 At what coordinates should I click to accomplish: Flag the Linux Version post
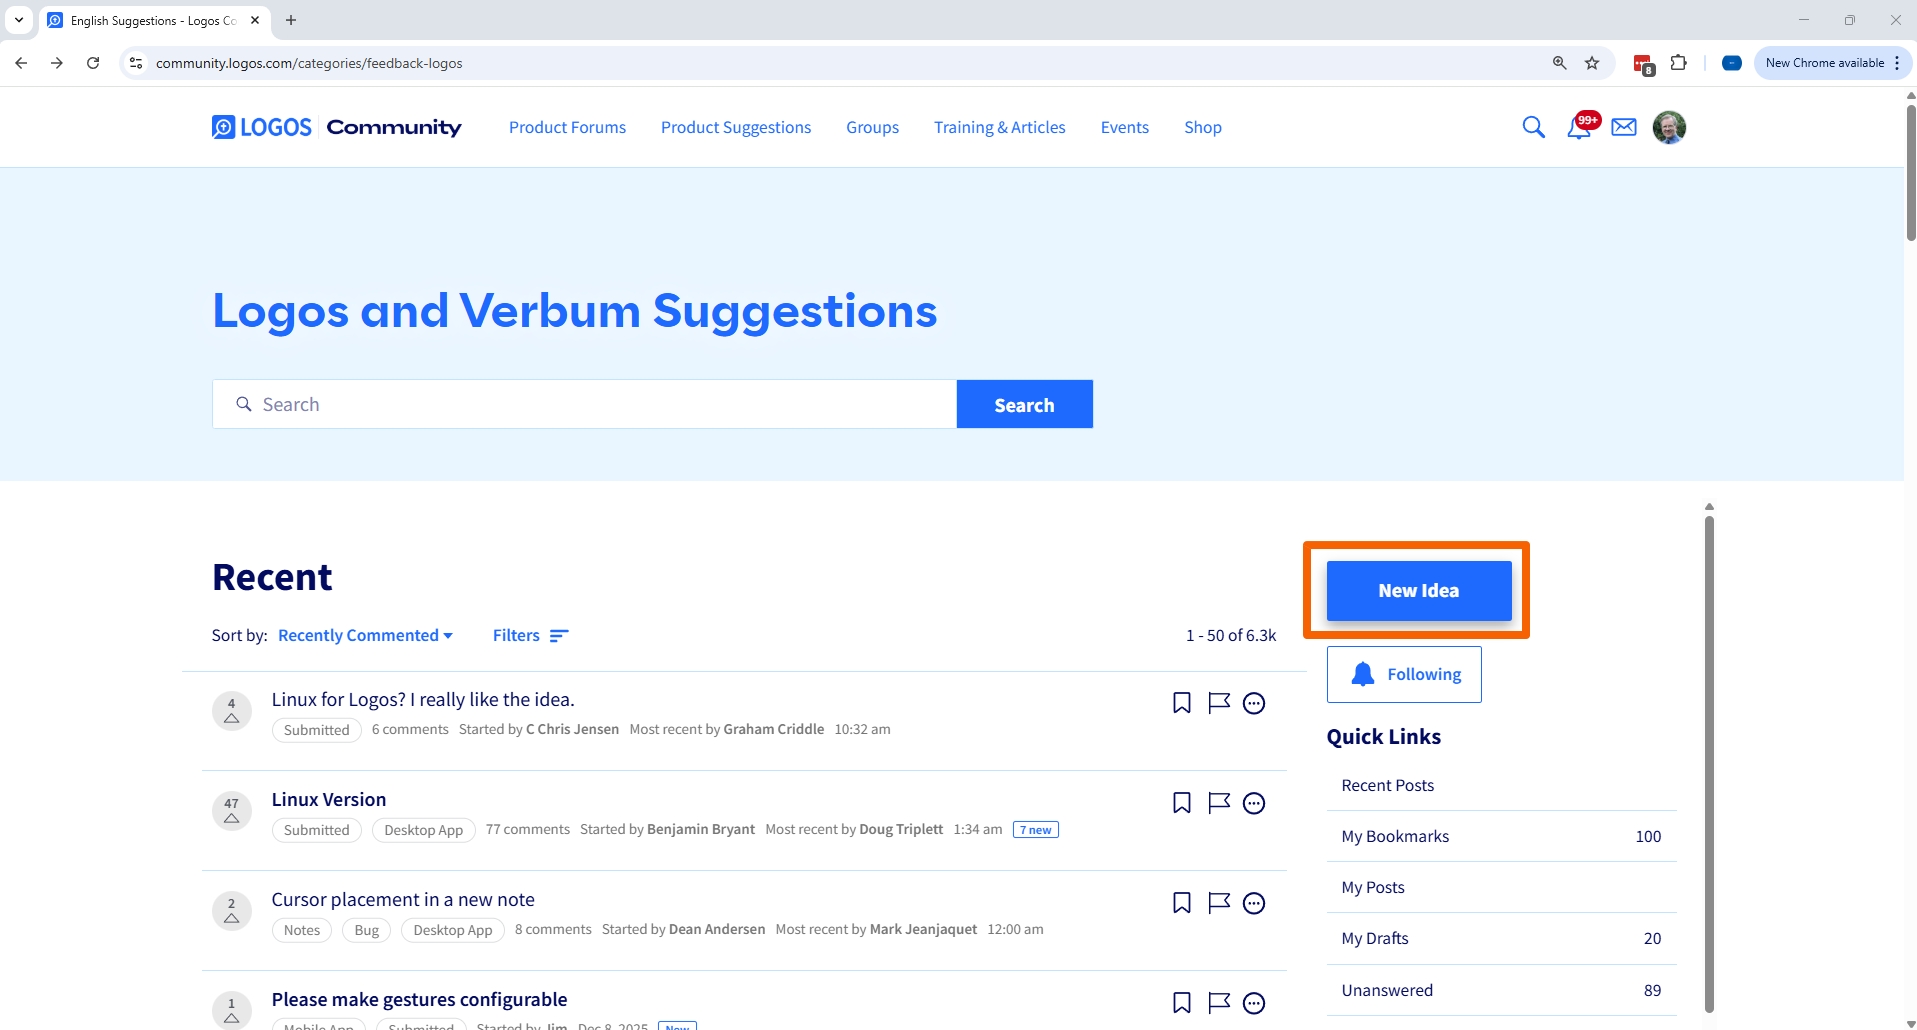click(x=1218, y=803)
